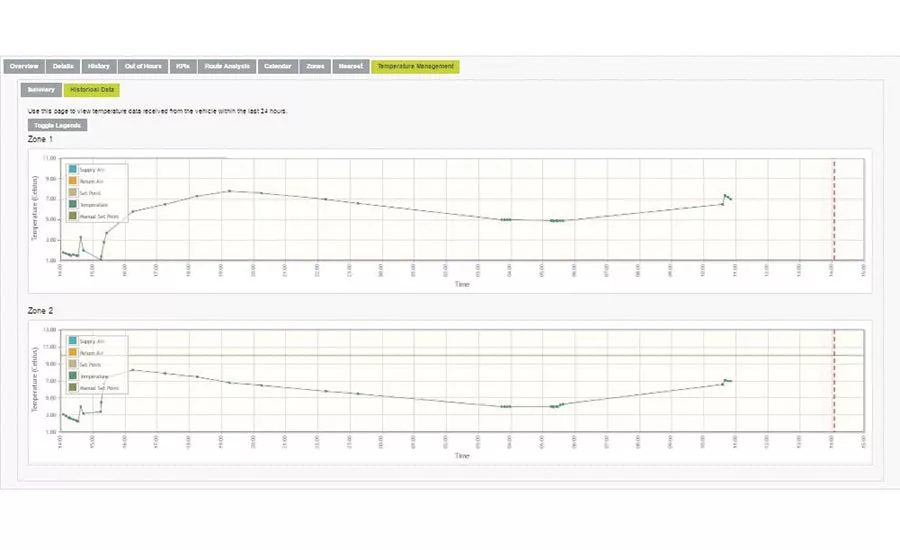The width and height of the screenshot is (900, 550).
Task: Click the Temperature Management tab
Action: coord(415,66)
